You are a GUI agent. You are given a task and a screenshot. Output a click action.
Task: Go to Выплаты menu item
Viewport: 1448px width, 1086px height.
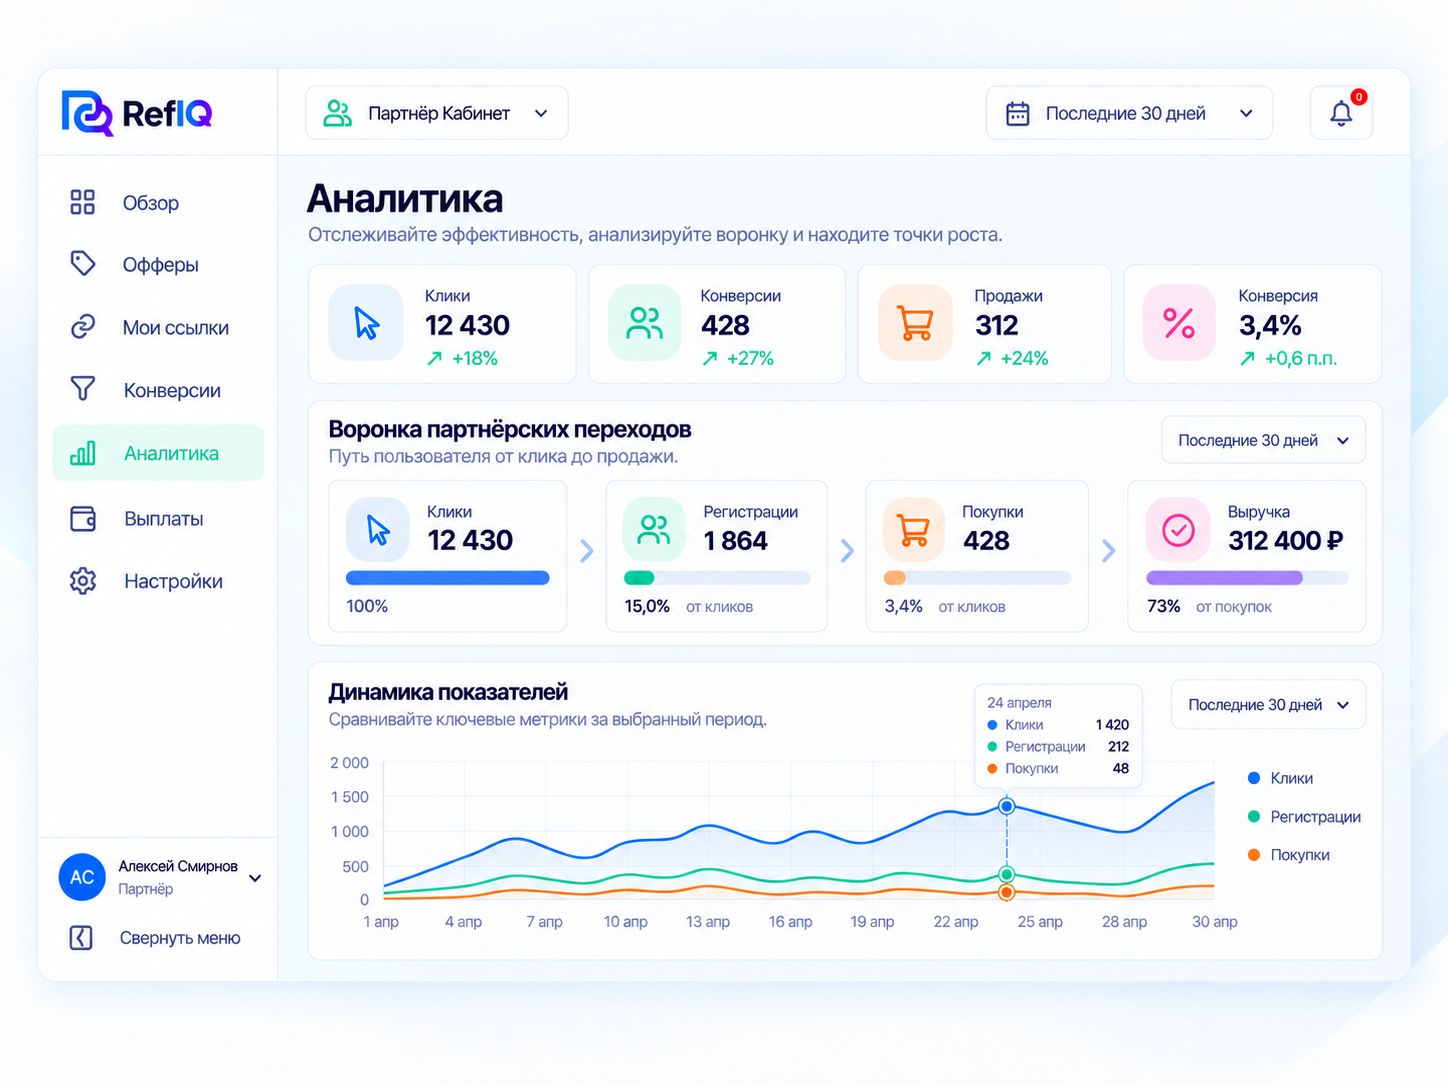[x=158, y=519]
